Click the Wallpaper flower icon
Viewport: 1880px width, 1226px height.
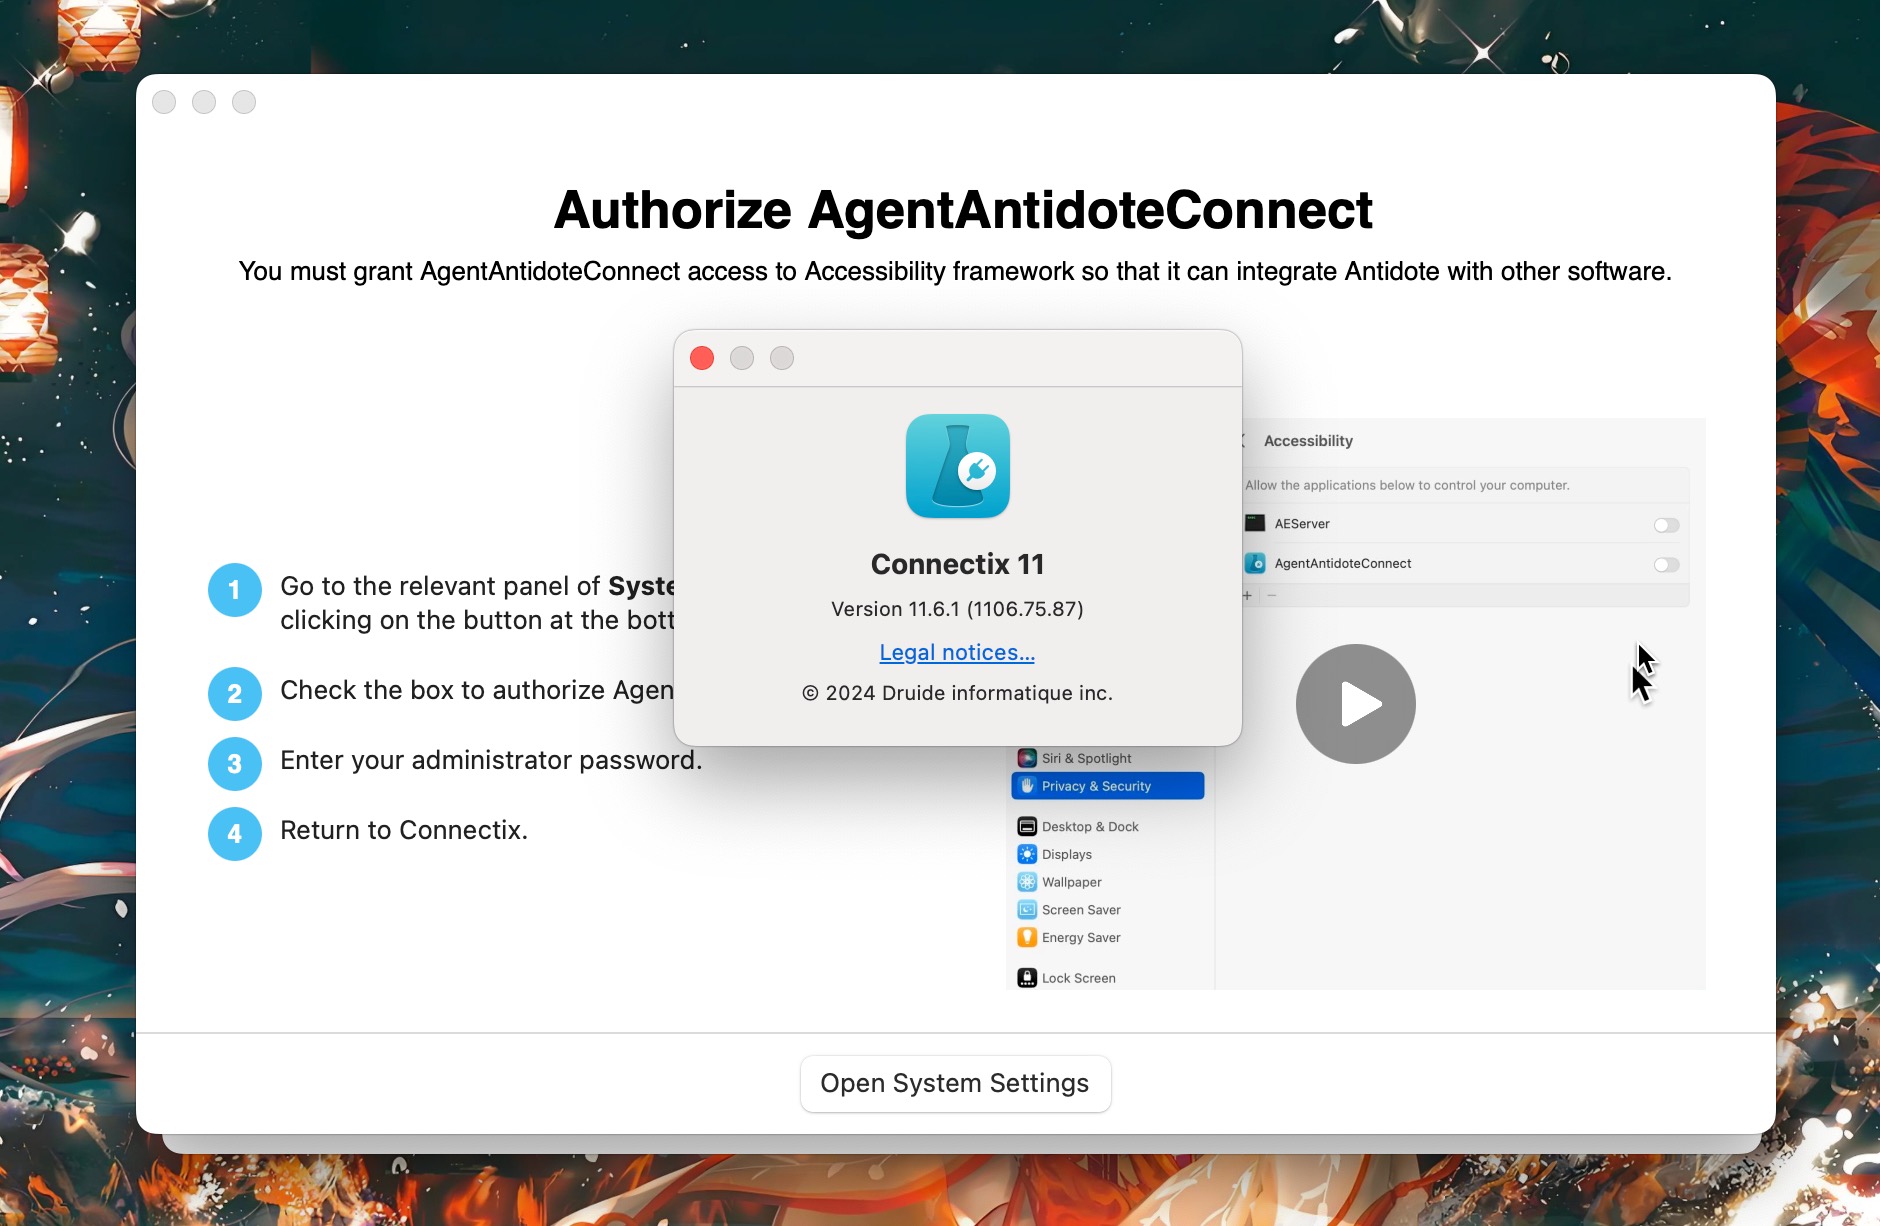point(1027,882)
